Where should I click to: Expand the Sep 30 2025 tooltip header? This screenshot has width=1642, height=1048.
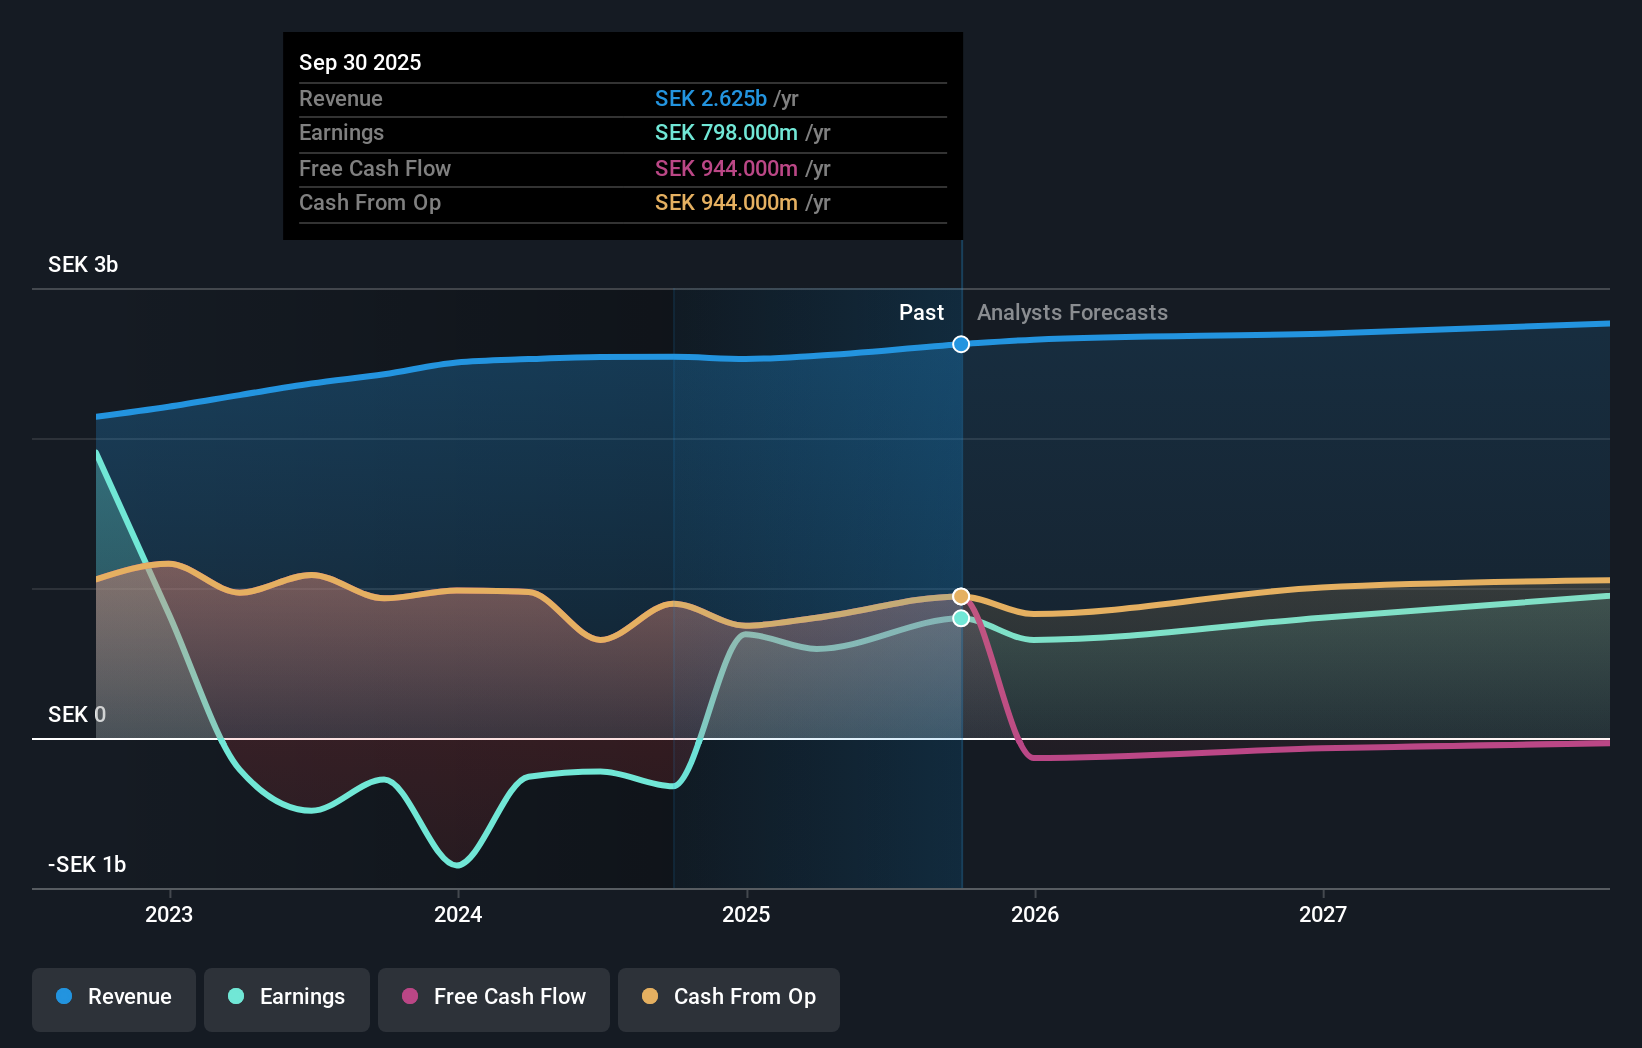[360, 62]
